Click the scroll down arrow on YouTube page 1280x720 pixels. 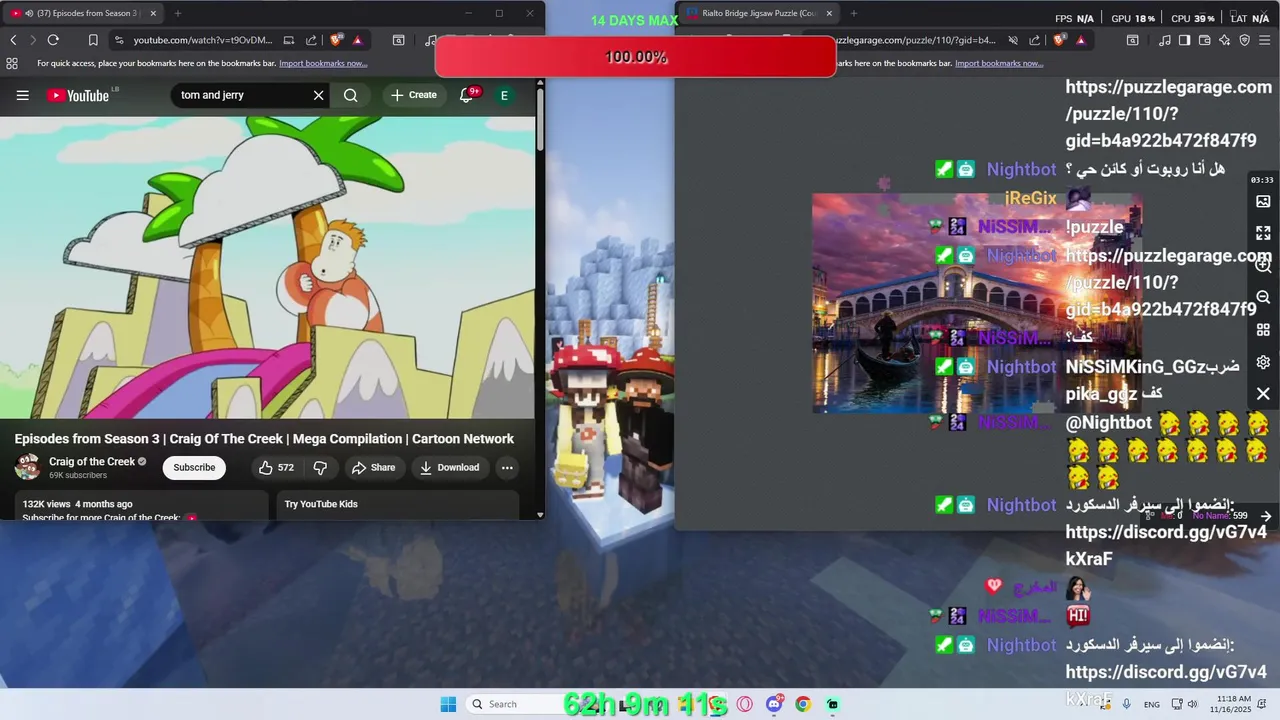[x=540, y=514]
